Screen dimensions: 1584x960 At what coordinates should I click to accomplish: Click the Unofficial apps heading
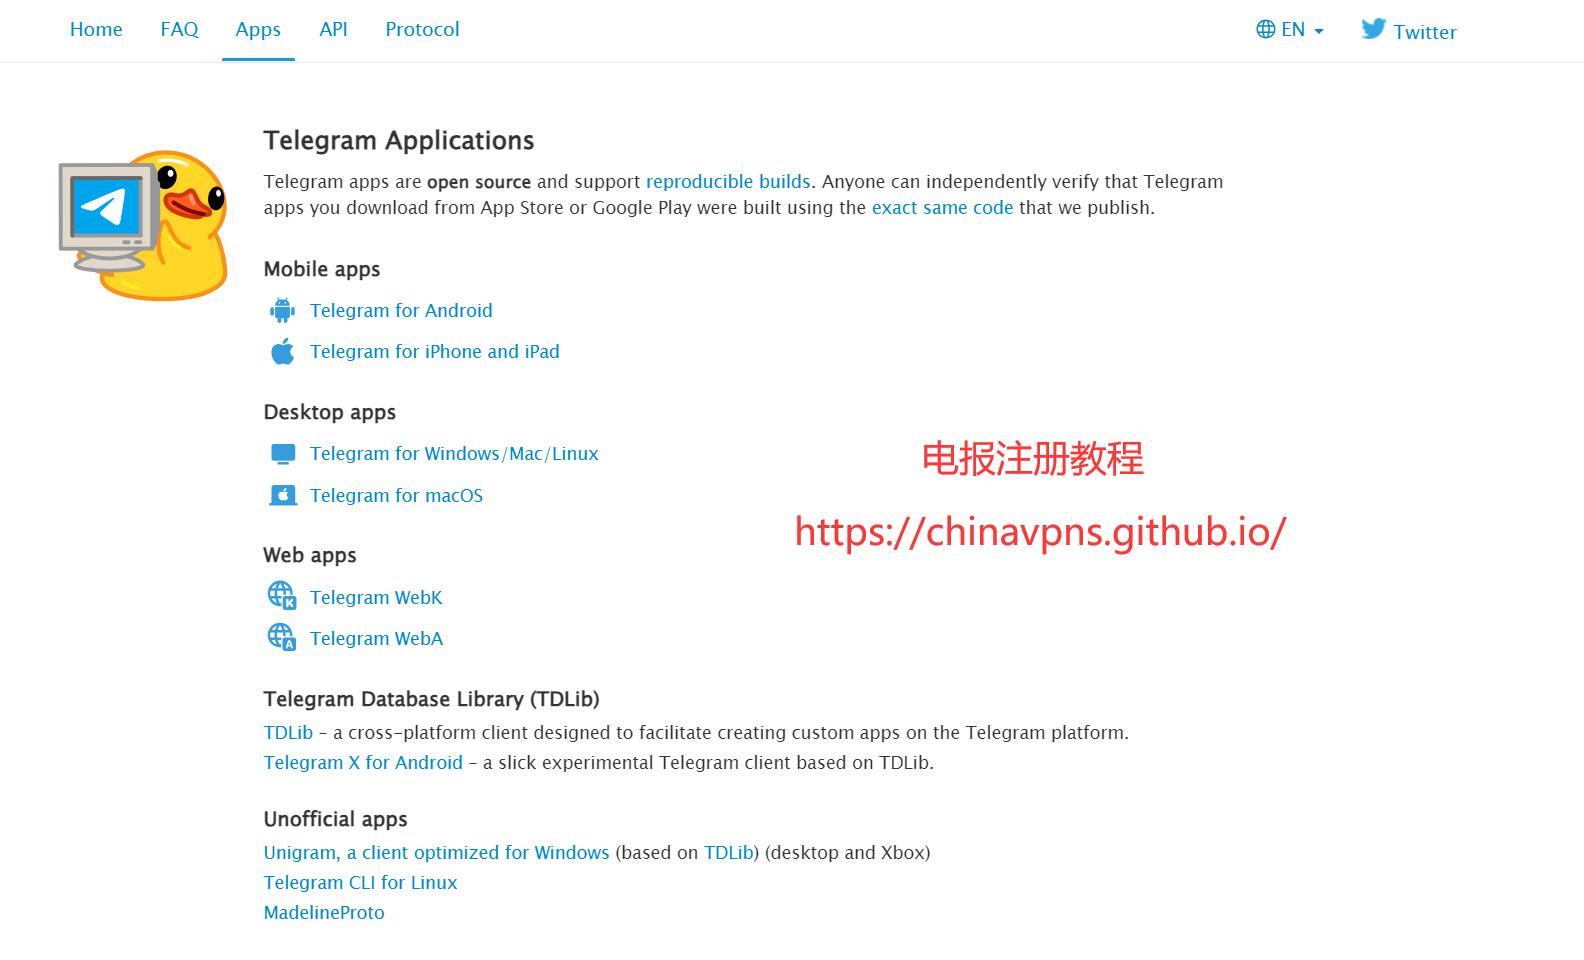[x=336, y=819]
